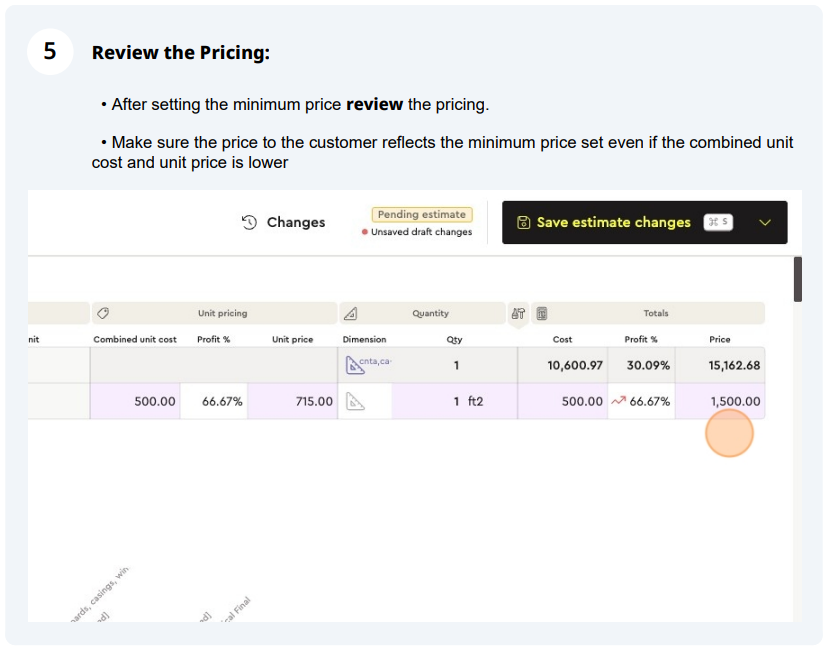The width and height of the screenshot is (831, 651).
Task: Click the total profit value 30.09%
Action: click(x=648, y=365)
